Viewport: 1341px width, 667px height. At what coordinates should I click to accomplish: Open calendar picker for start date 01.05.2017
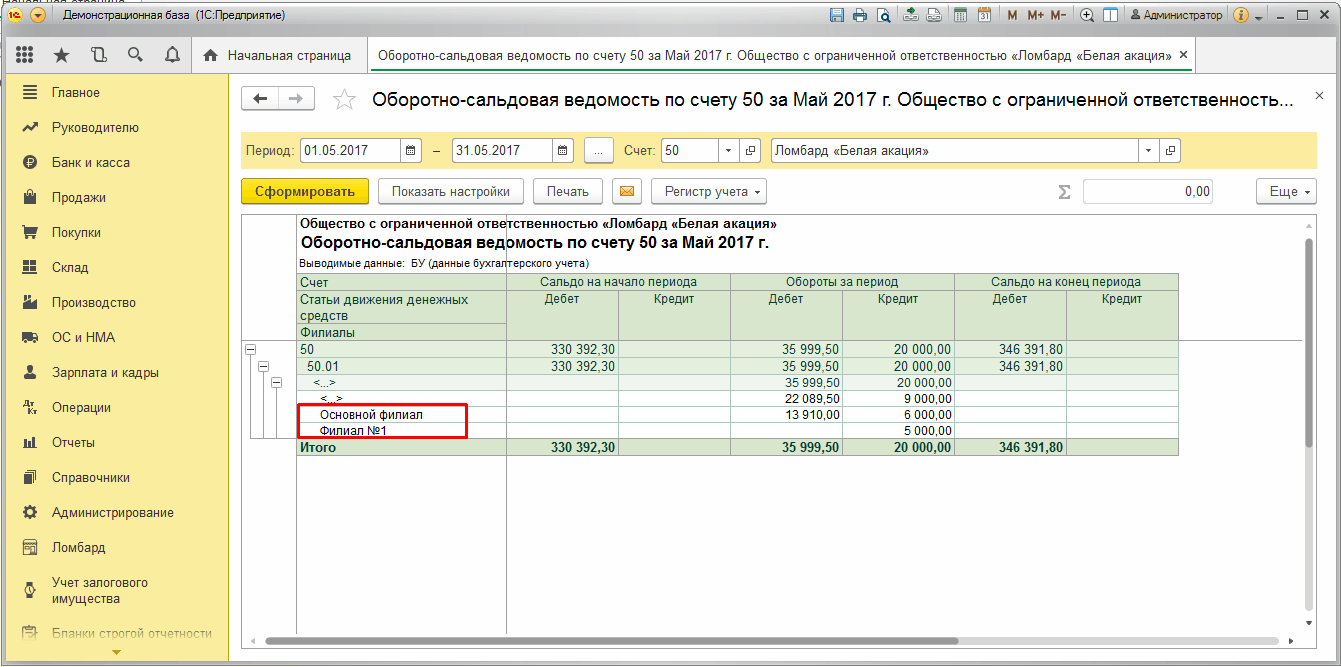click(x=411, y=151)
